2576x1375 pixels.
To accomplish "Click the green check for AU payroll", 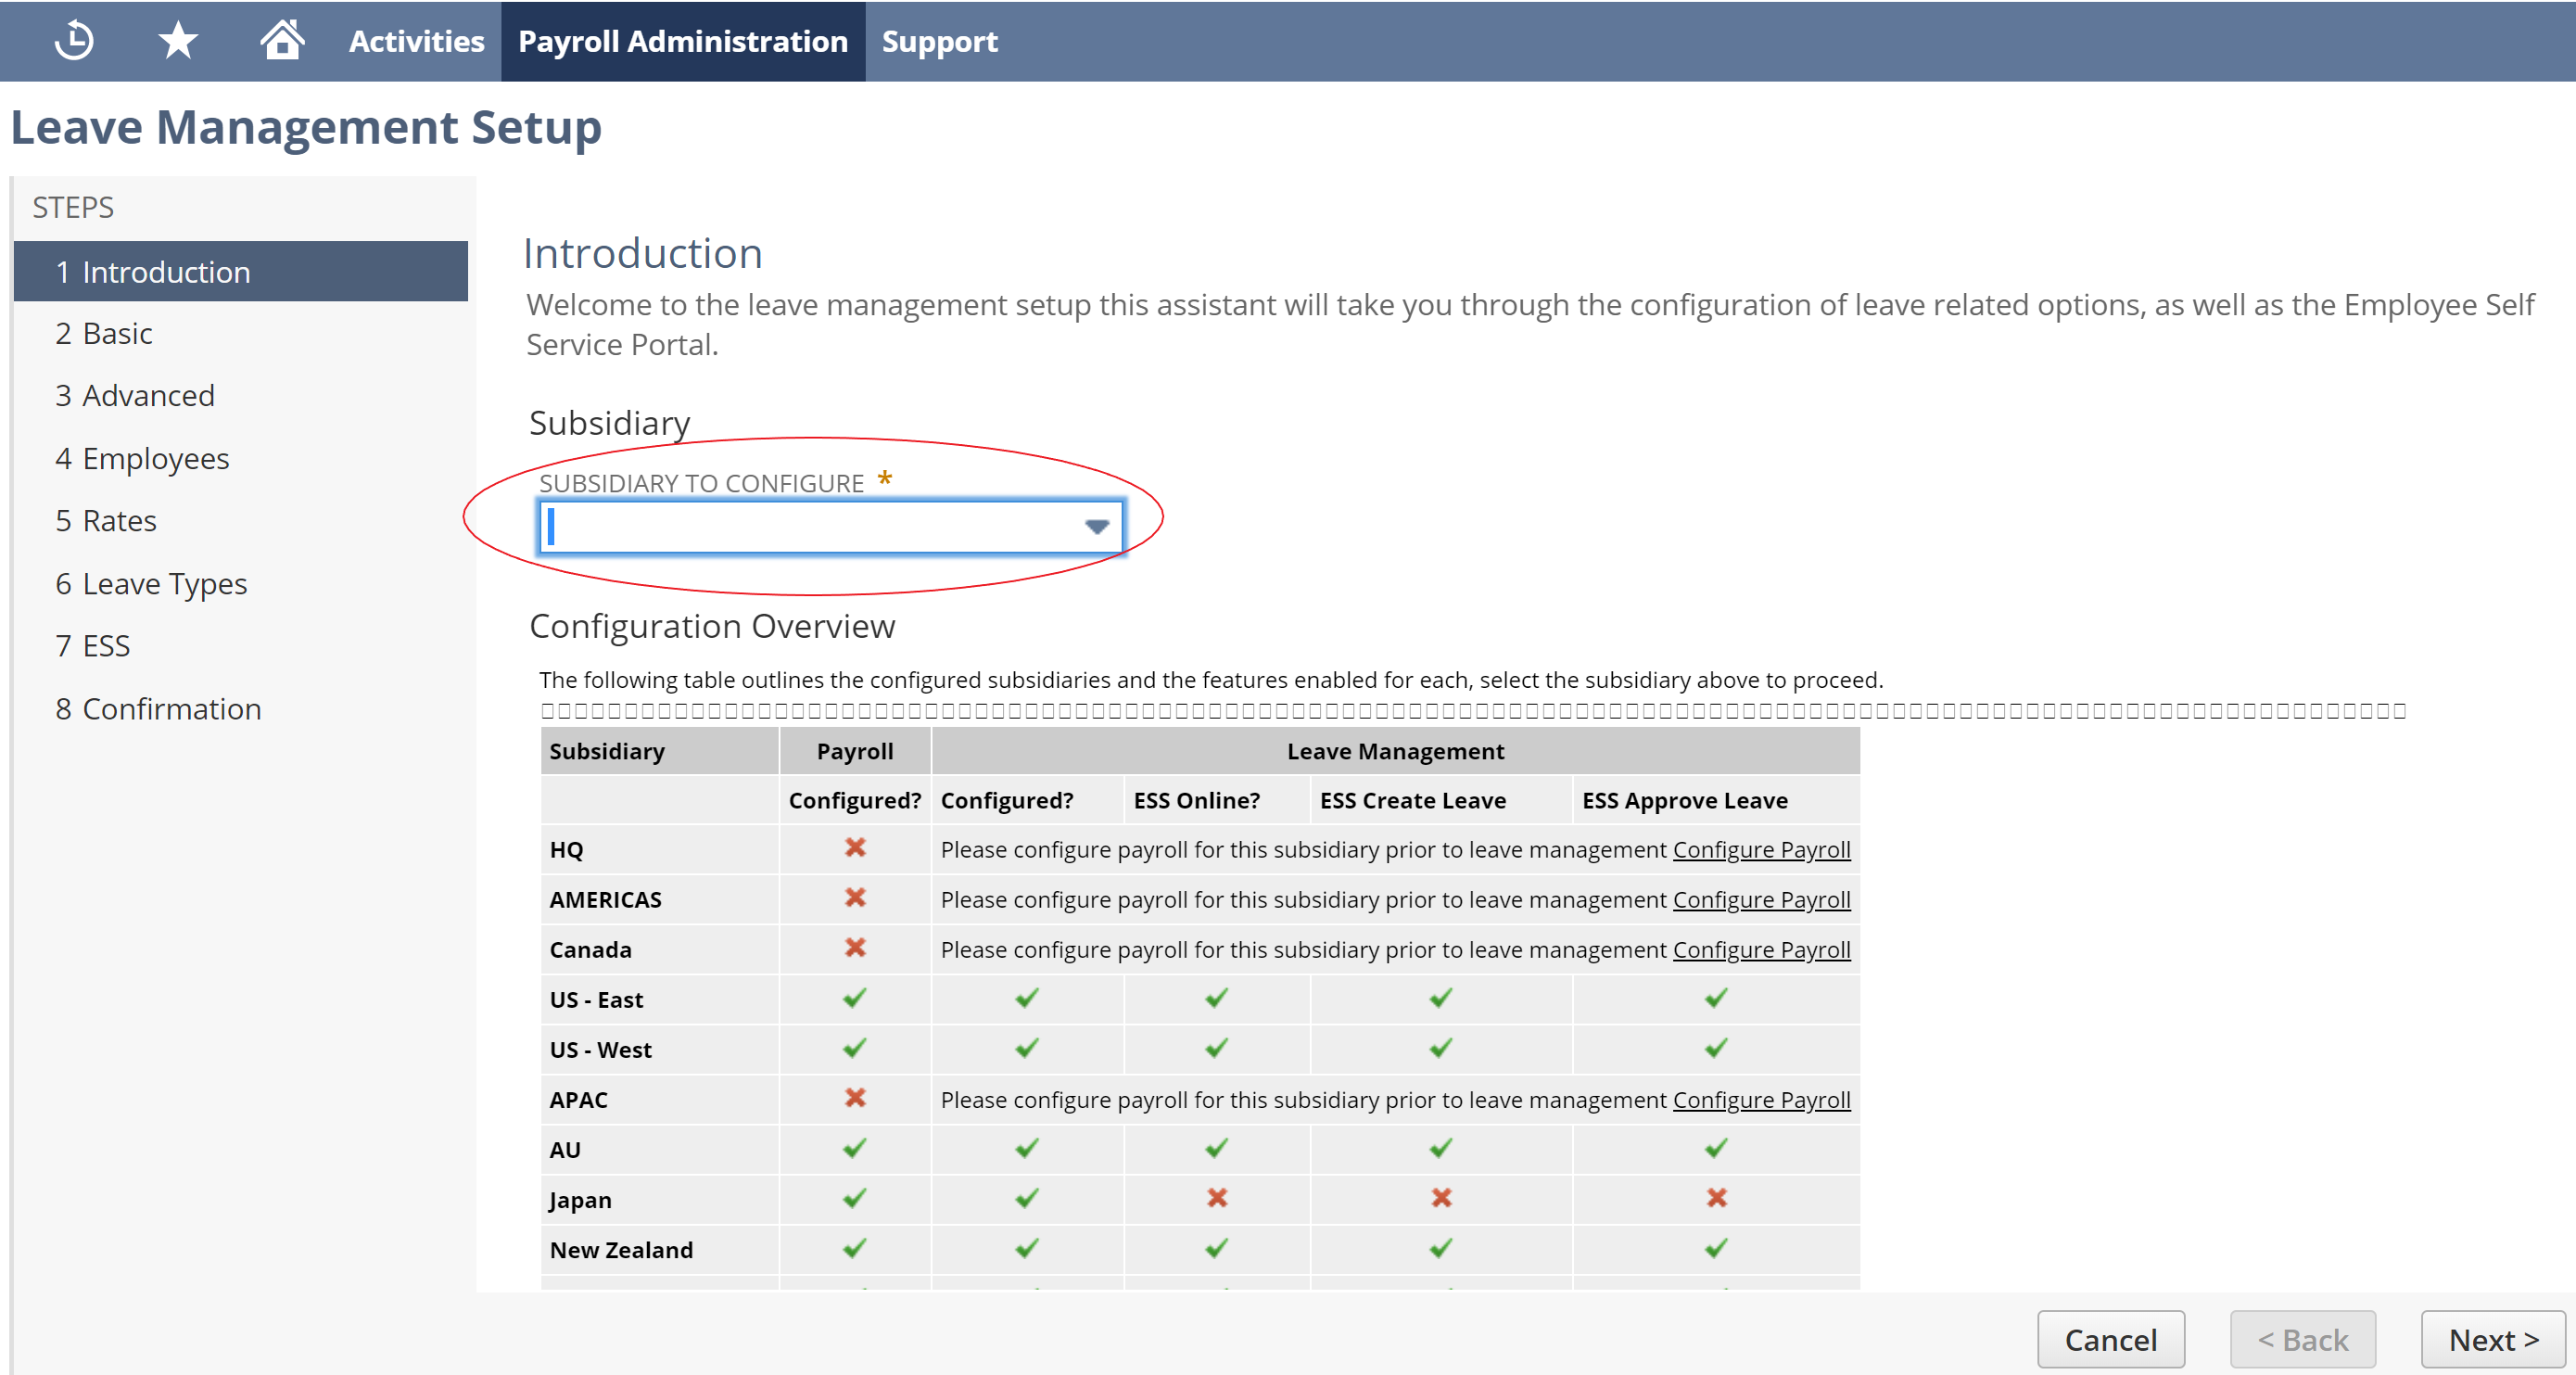I will pos(854,1148).
